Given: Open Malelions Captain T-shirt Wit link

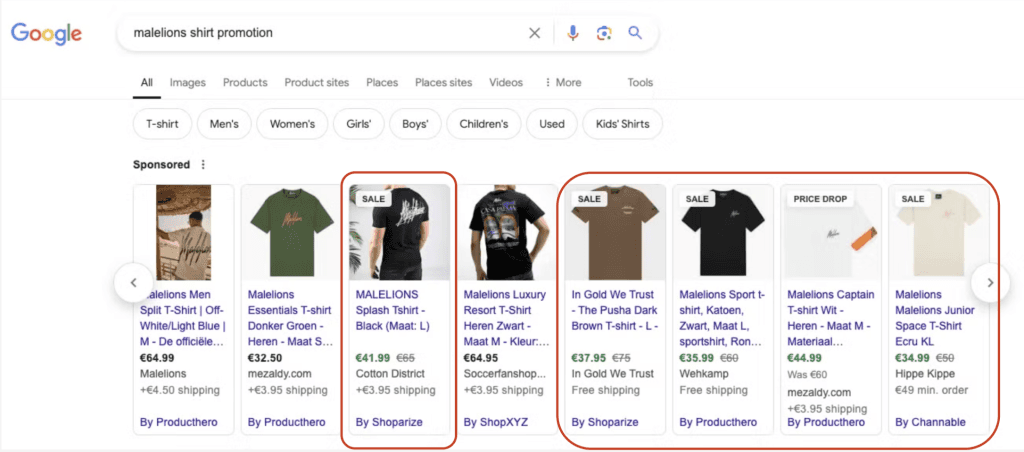Looking at the screenshot, I should [831, 318].
